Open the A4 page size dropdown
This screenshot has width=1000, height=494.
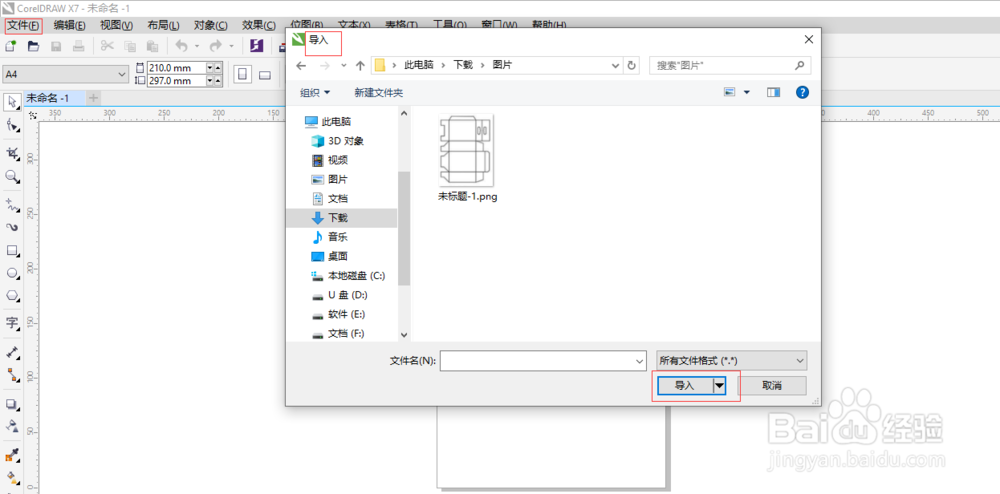[122, 75]
